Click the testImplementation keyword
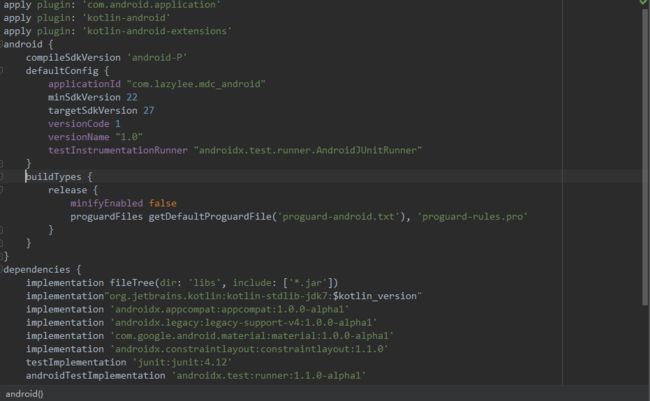Image resolution: width=650 pixels, height=401 pixels. pyautogui.click(x=76, y=363)
